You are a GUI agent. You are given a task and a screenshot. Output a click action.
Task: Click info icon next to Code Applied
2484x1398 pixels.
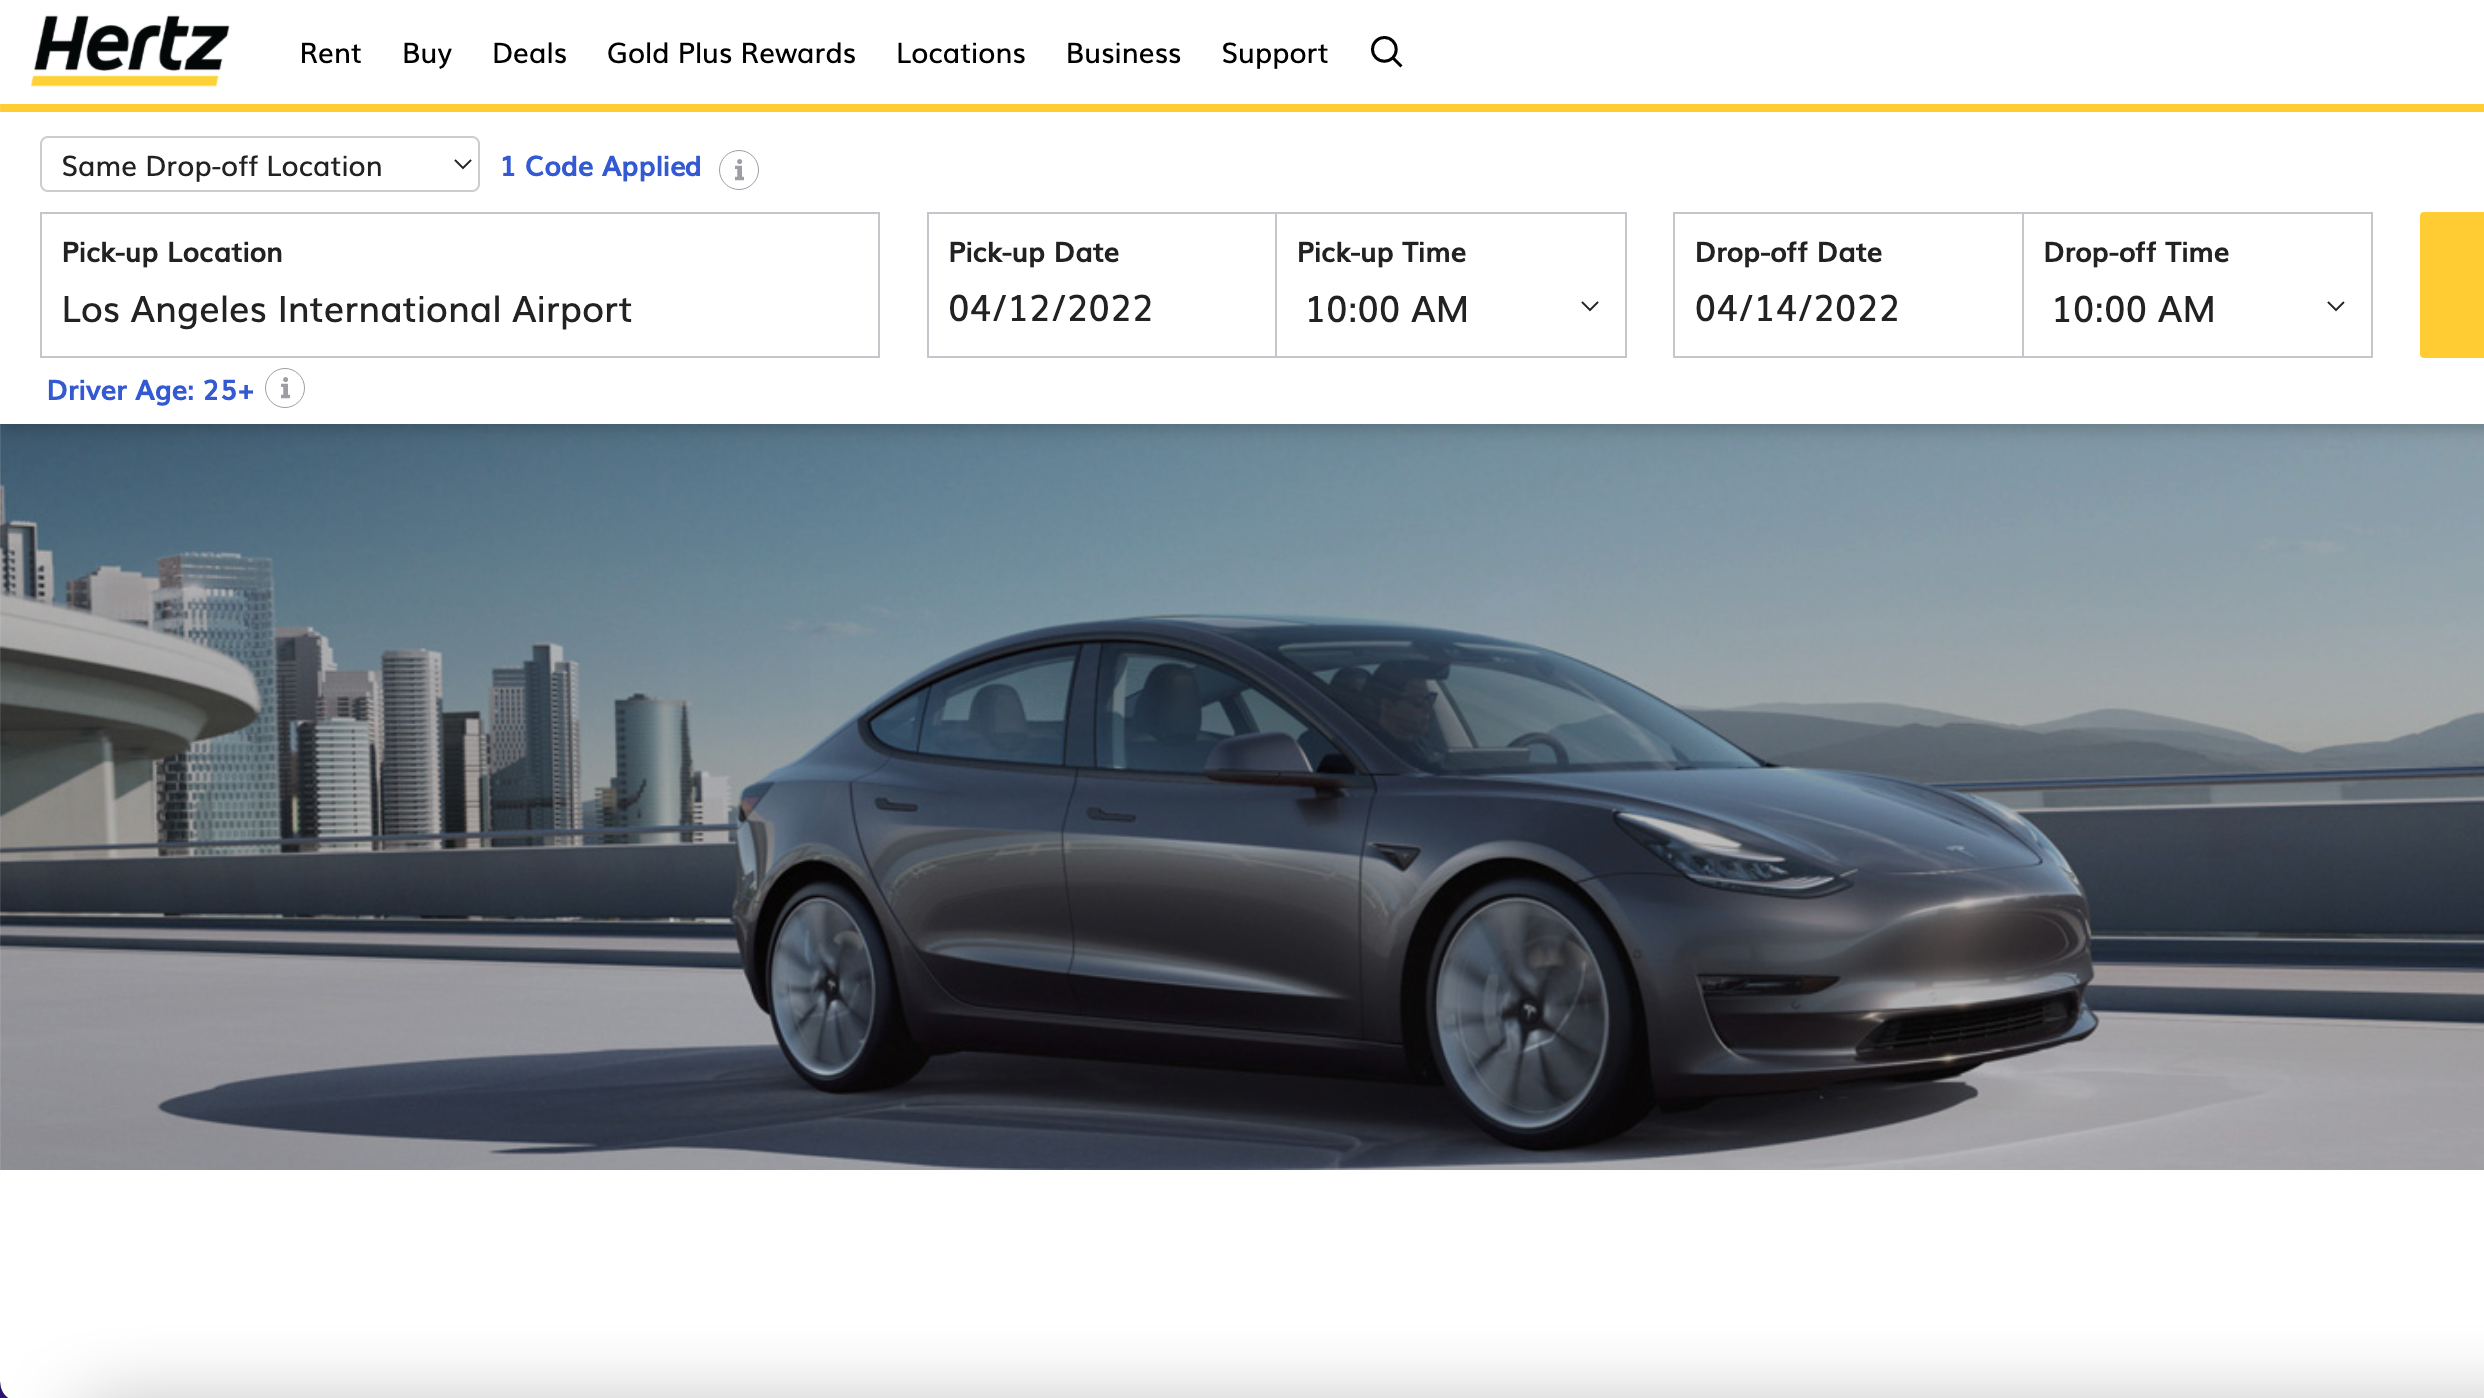(x=738, y=169)
